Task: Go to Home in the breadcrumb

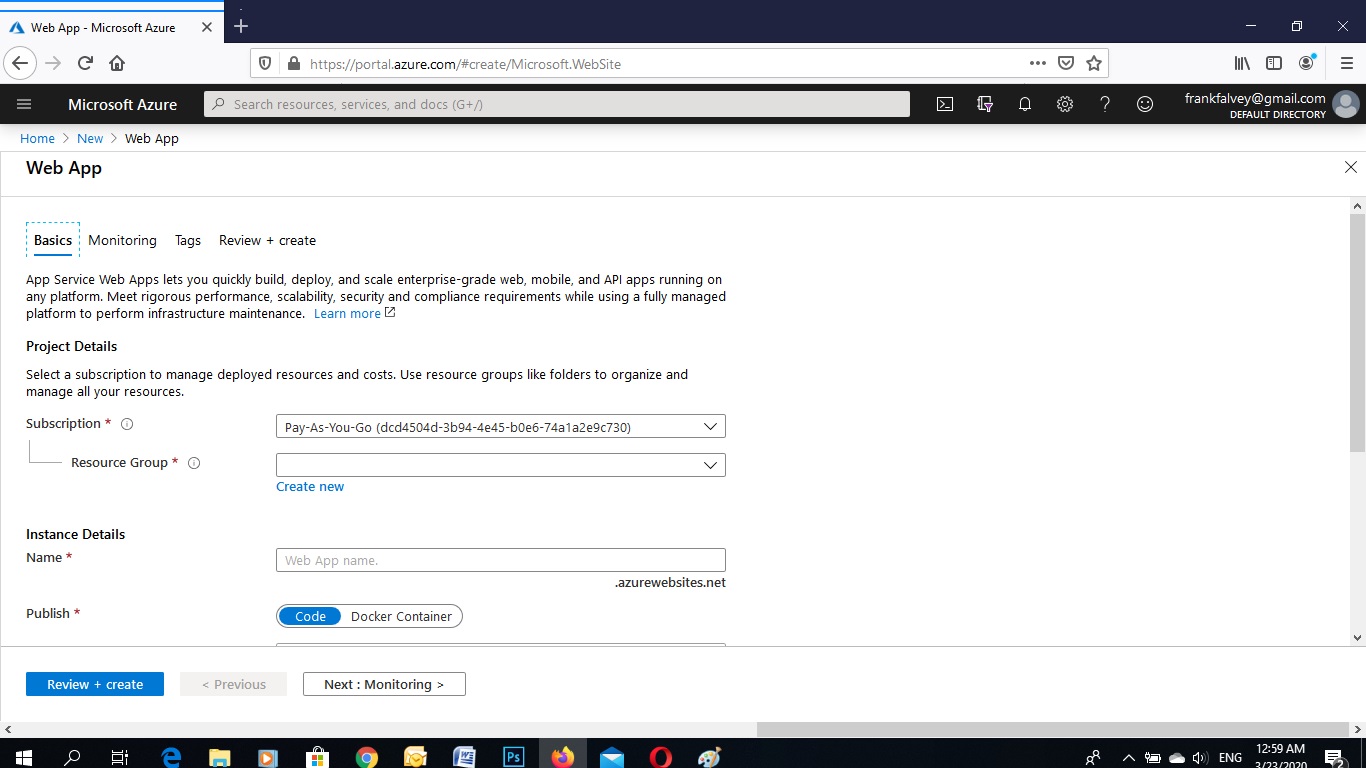Action: pos(38,138)
